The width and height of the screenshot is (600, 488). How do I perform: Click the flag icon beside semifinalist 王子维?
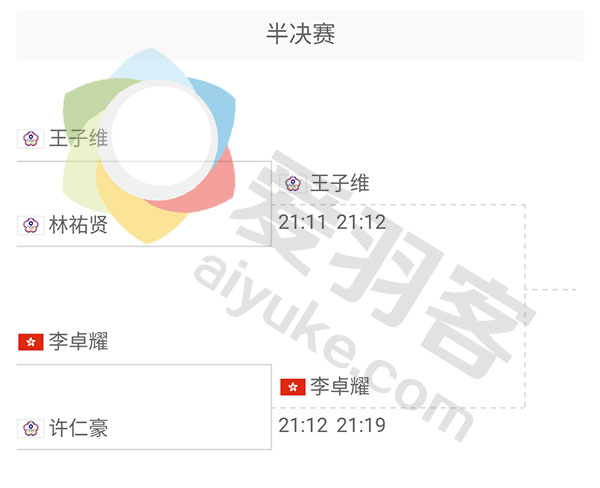click(x=31, y=139)
